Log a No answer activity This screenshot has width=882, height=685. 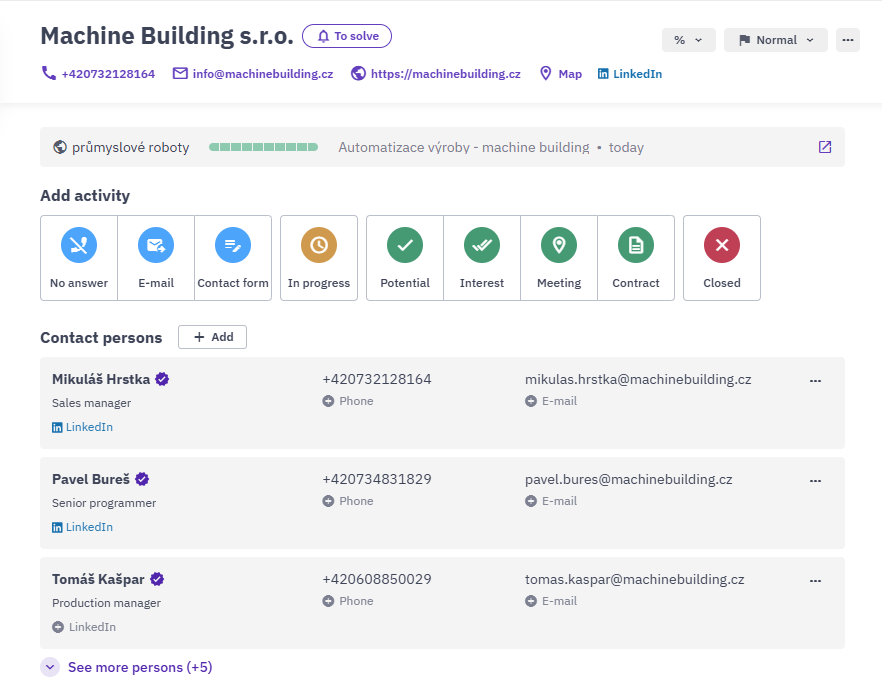(x=79, y=258)
